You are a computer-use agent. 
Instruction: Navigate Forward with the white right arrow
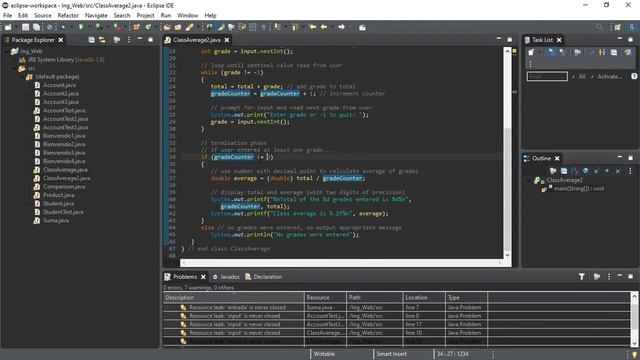tap(341, 27)
